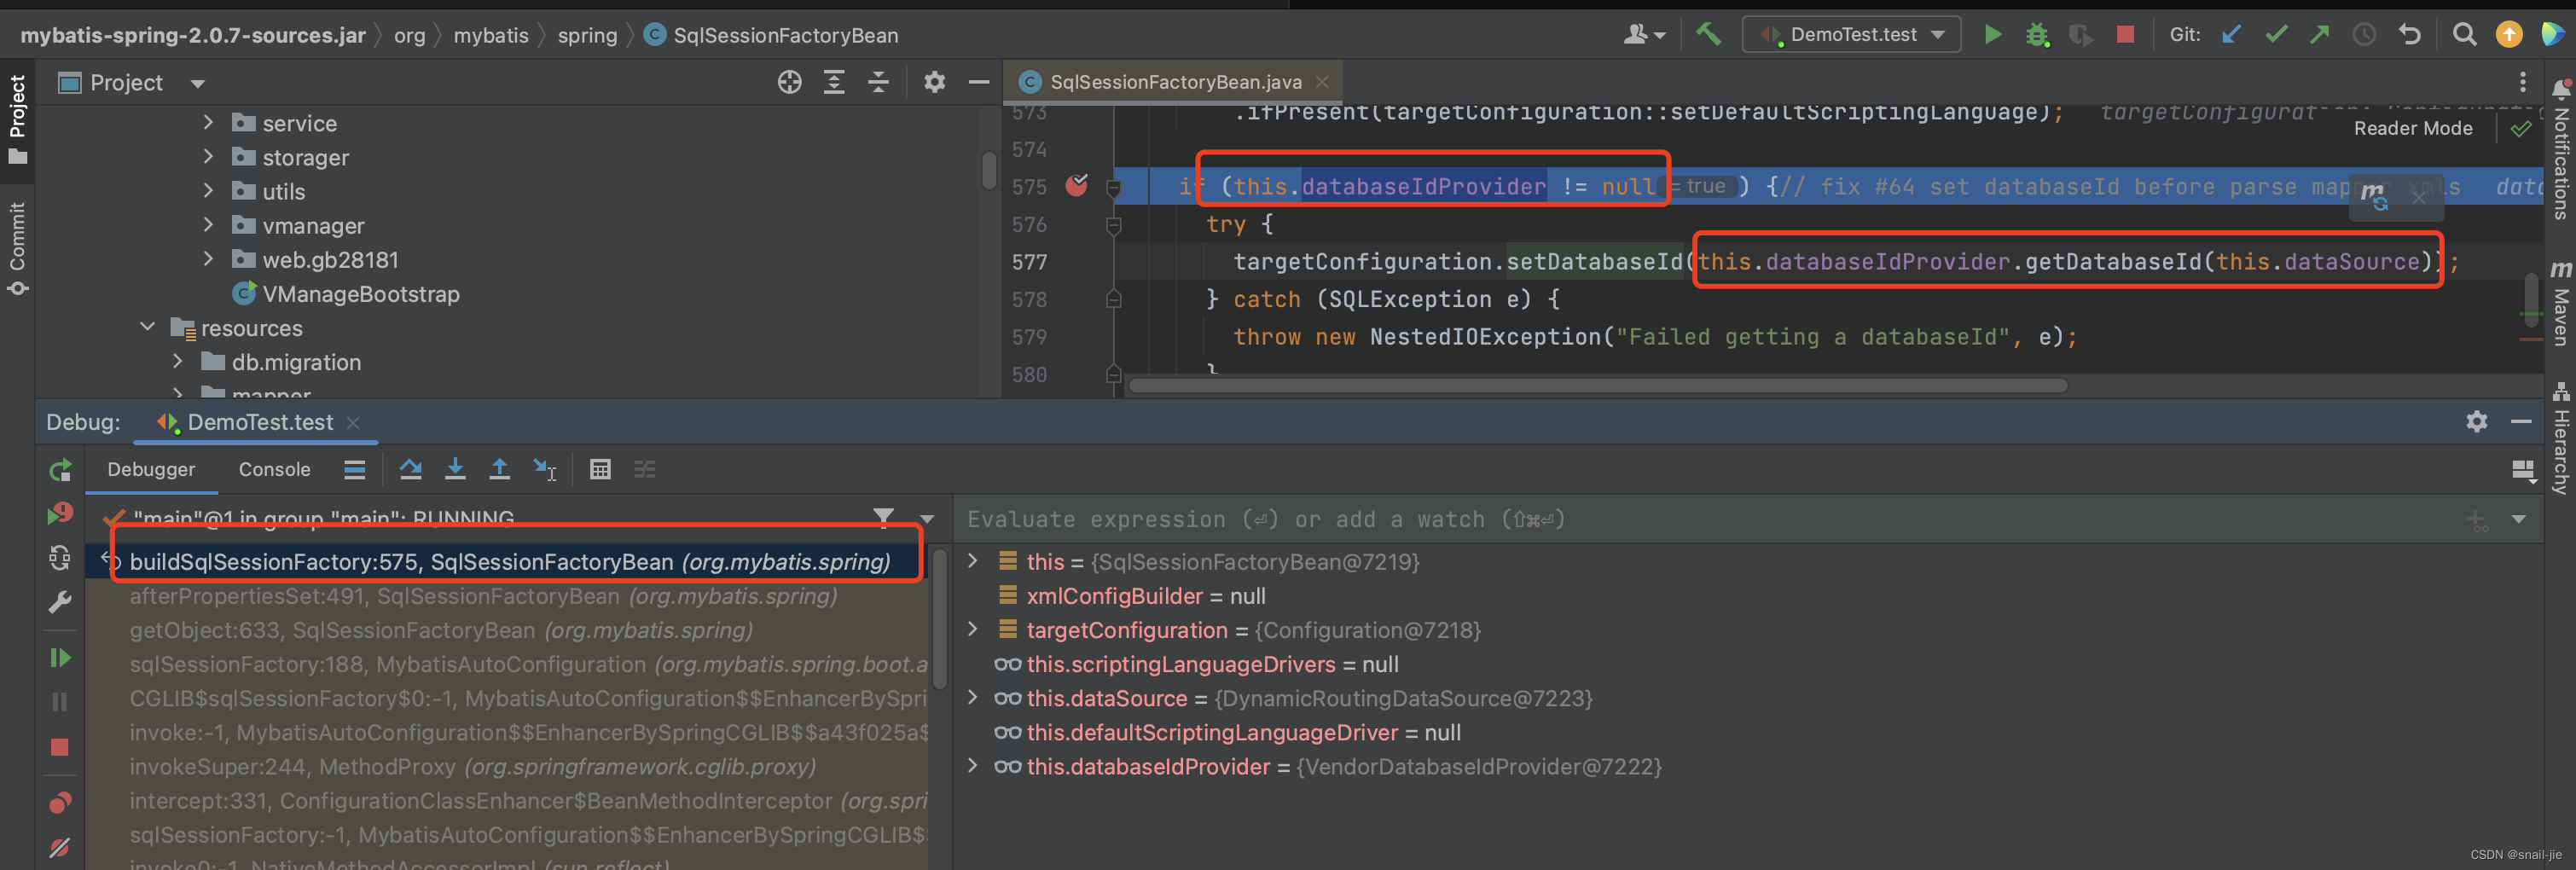Expand targetConfiguration variable node

tap(972, 629)
